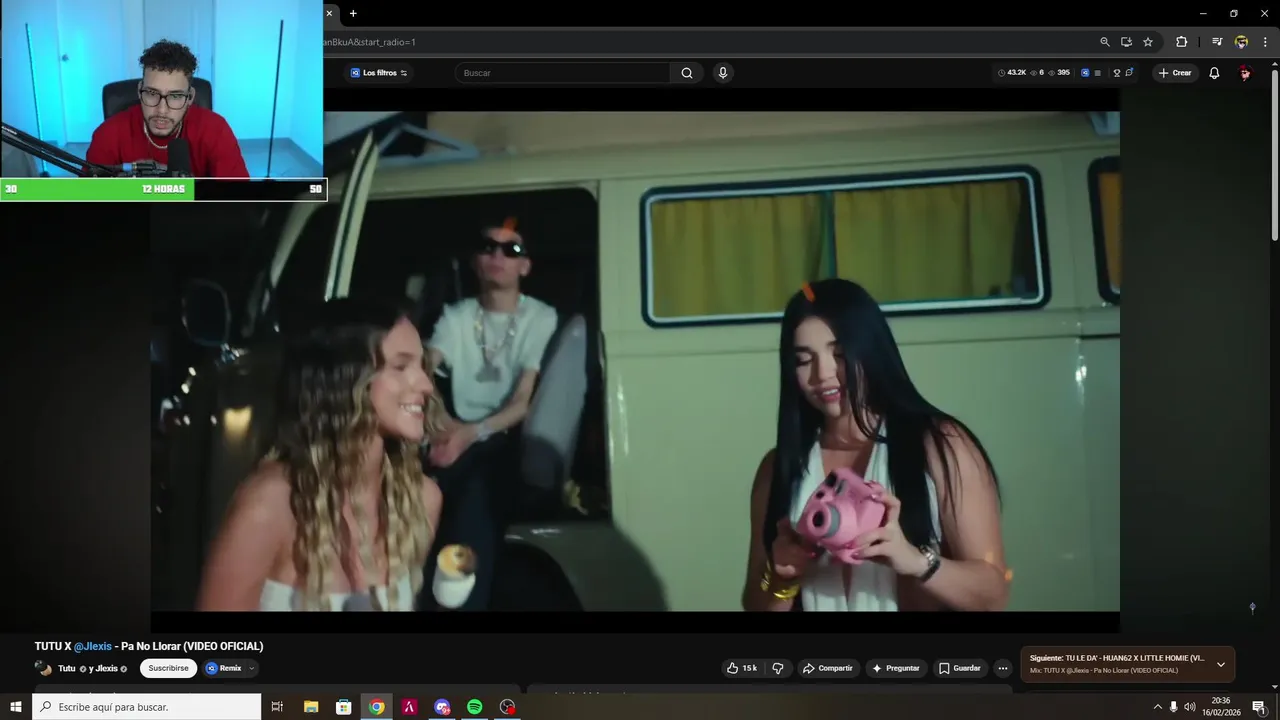This screenshot has height=720, width=1280.
Task: Open Discord from the taskbar
Action: pyautogui.click(x=442, y=707)
